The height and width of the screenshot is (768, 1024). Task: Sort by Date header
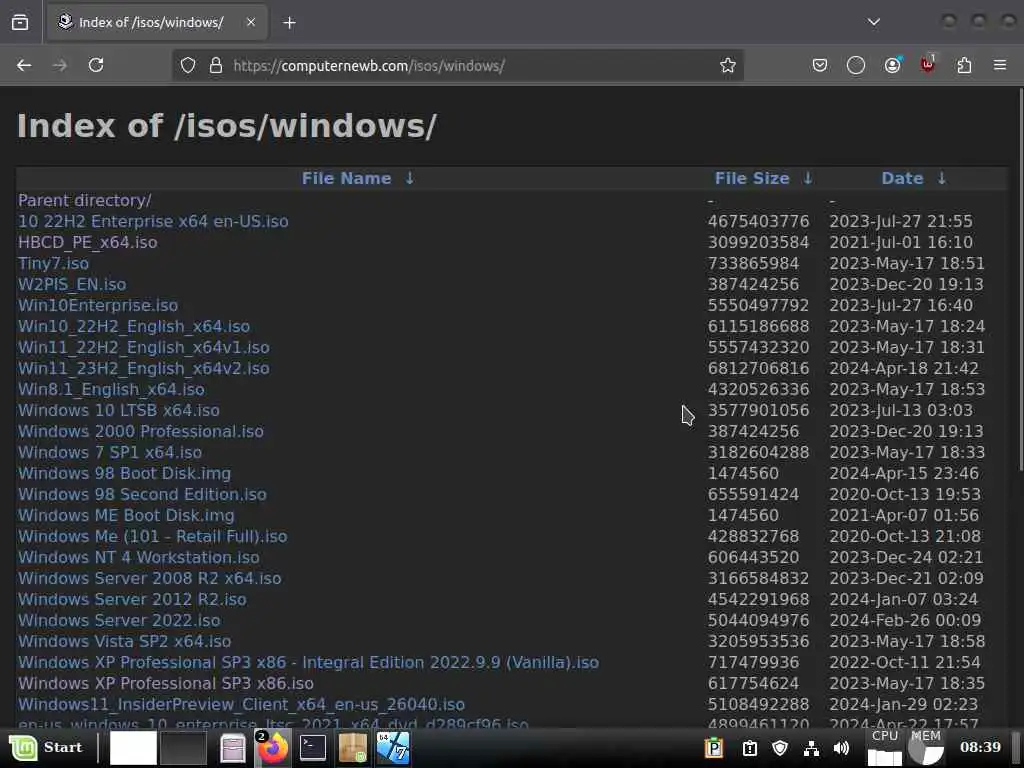(x=902, y=178)
